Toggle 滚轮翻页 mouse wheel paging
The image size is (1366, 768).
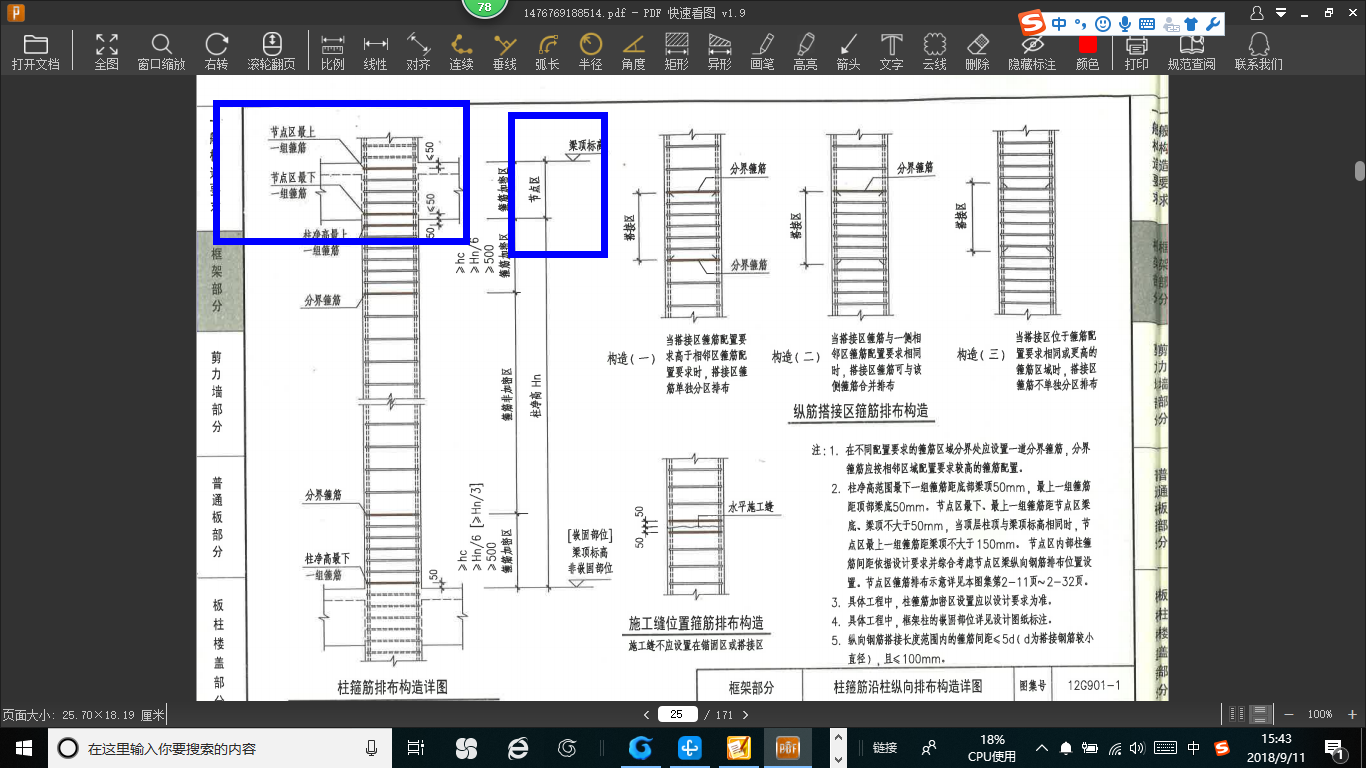tap(271, 52)
